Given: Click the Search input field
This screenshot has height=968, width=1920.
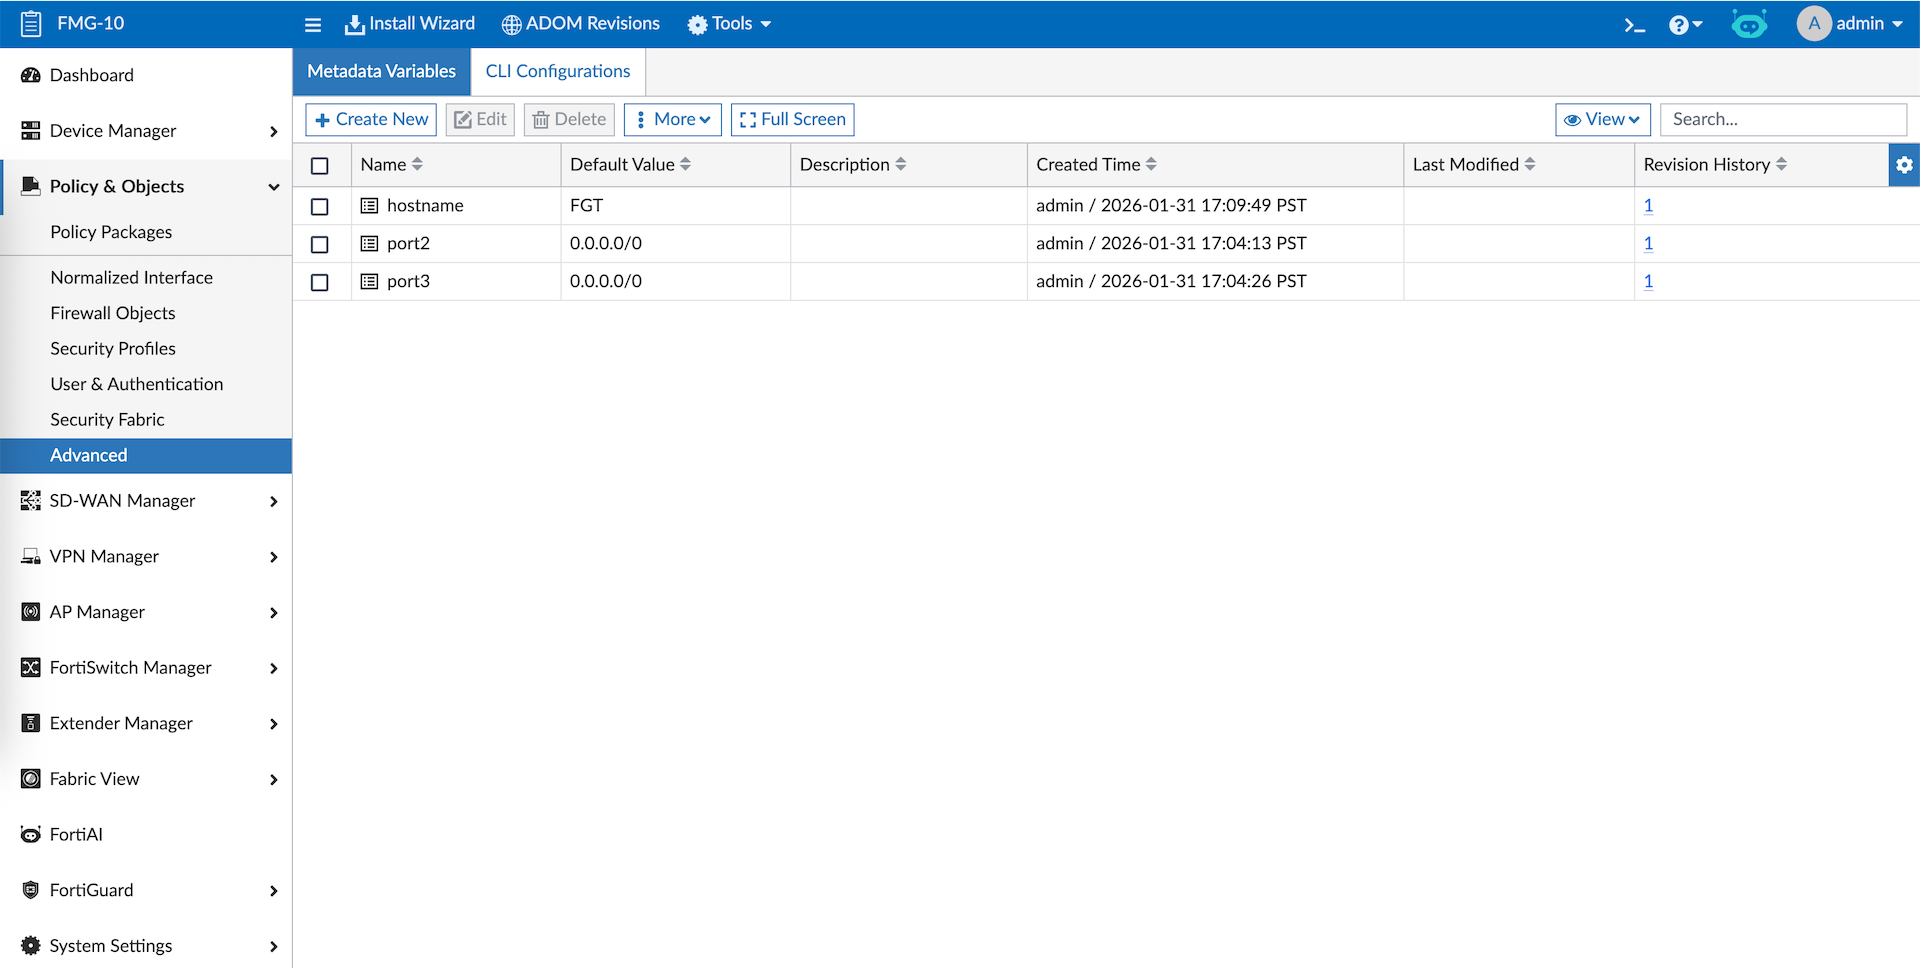Looking at the screenshot, I should pos(1783,120).
